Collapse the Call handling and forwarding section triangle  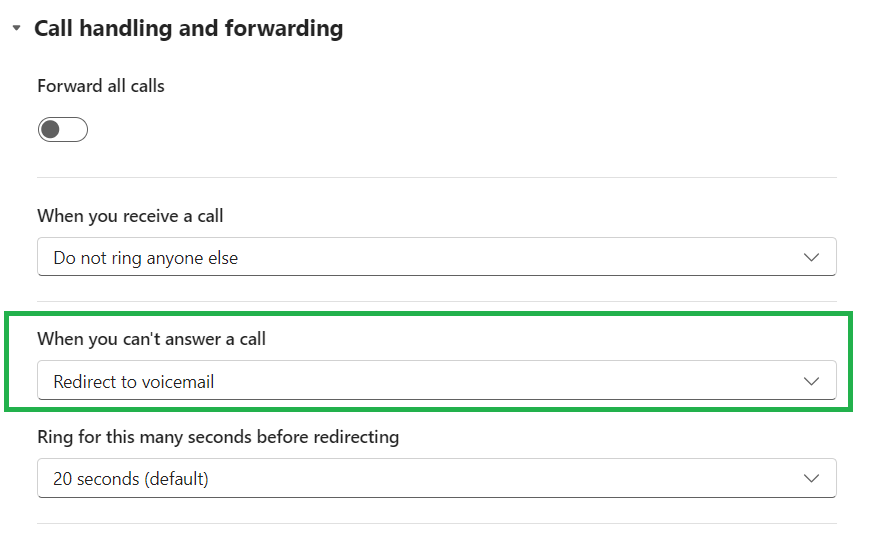pos(16,29)
